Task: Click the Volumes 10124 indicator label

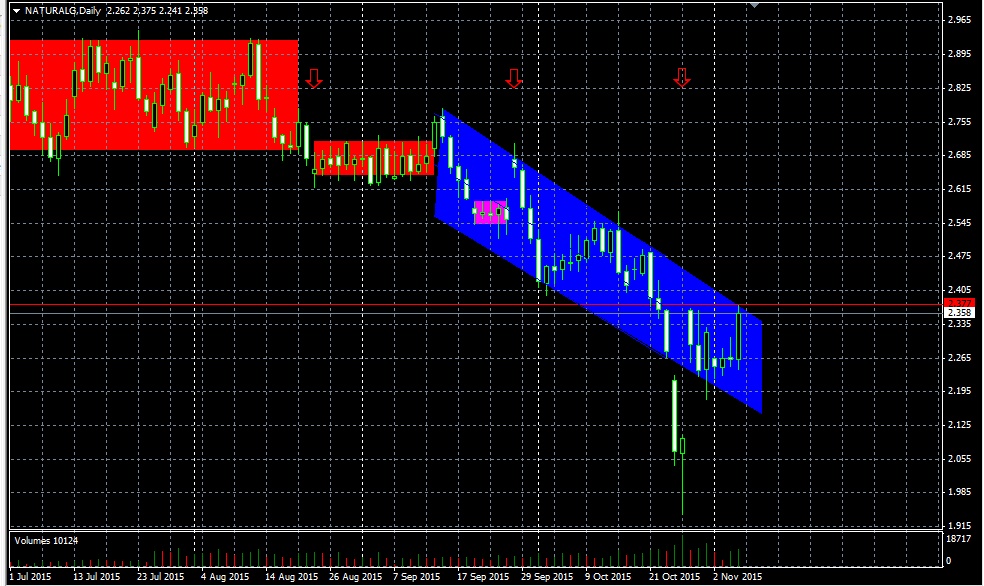Action: pyautogui.click(x=45, y=541)
